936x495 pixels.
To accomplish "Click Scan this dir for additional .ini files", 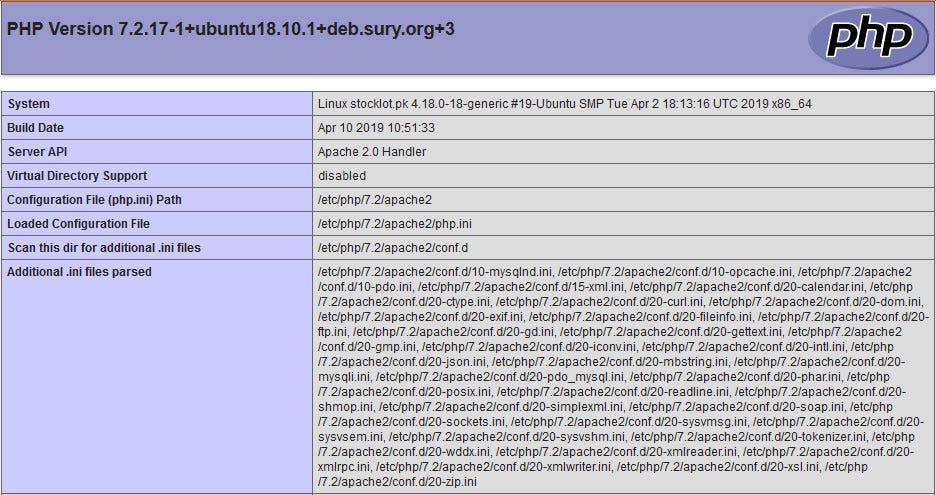I will click(104, 247).
